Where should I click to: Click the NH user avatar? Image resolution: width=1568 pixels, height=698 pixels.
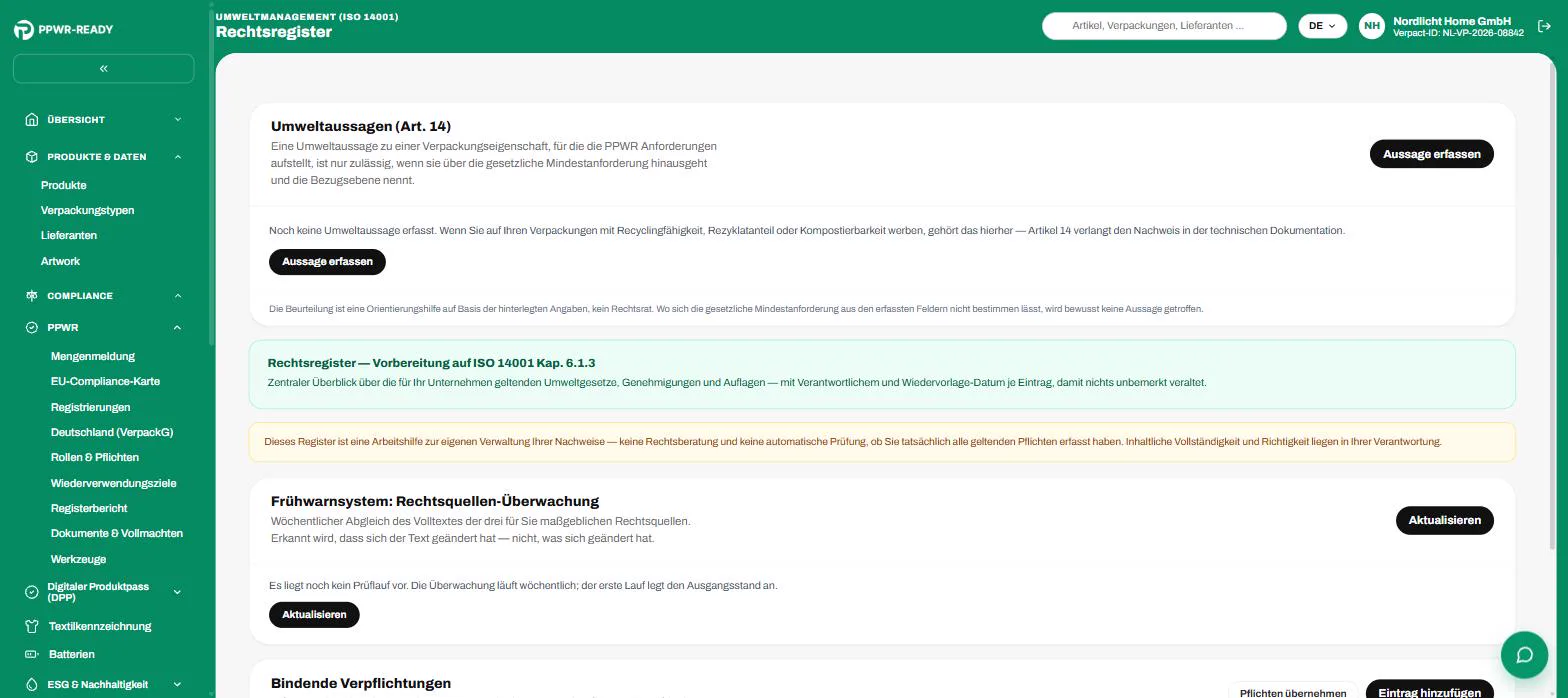coord(1371,27)
